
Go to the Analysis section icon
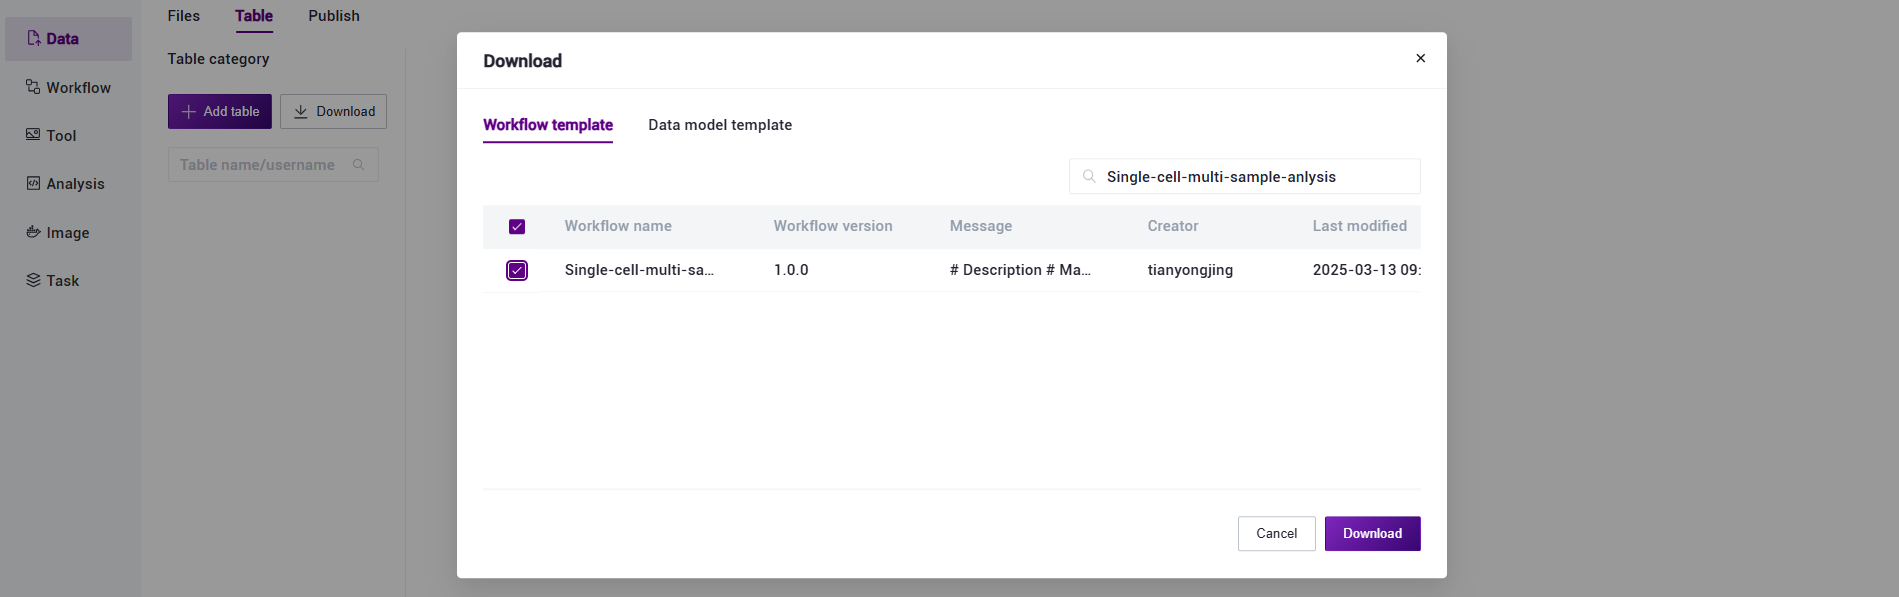(33, 183)
